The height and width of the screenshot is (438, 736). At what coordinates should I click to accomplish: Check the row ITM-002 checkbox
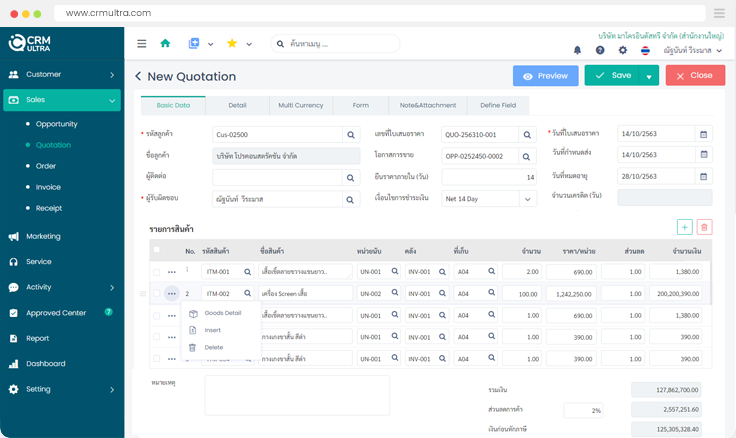pyautogui.click(x=157, y=293)
